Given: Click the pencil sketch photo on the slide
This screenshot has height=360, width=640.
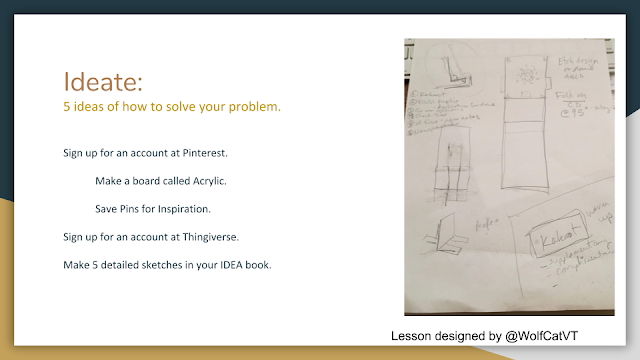Looking at the screenshot, I should (x=509, y=177).
